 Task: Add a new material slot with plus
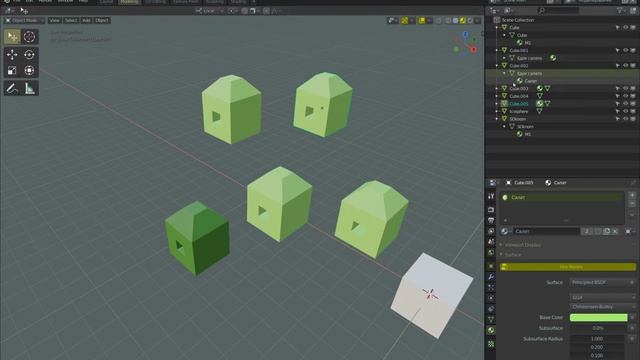click(x=632, y=195)
